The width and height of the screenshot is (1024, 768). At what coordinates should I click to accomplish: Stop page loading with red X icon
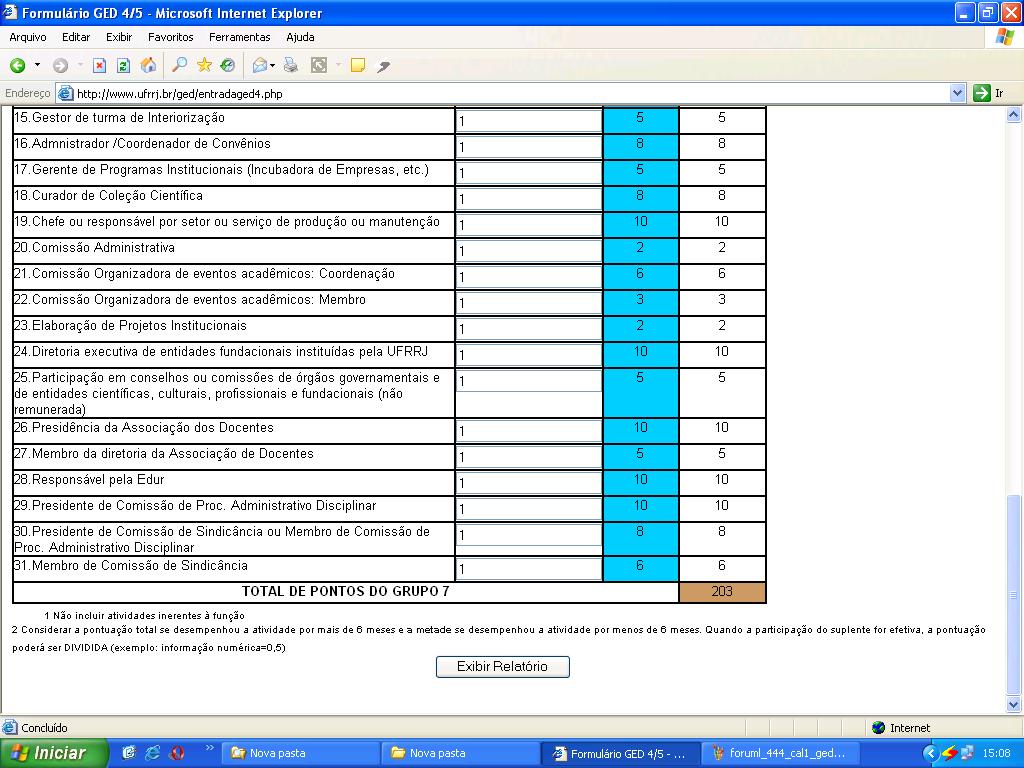coord(99,65)
